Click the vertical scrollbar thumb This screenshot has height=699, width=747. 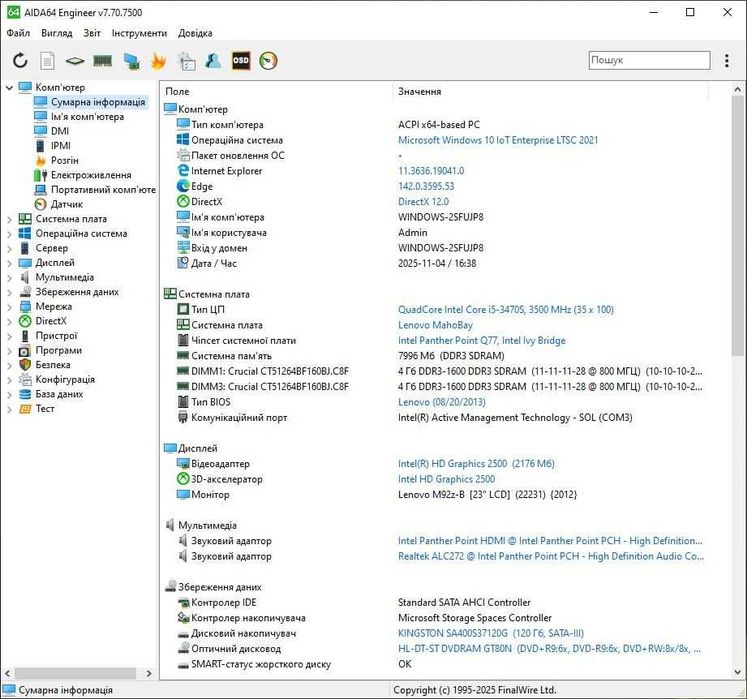[737, 225]
